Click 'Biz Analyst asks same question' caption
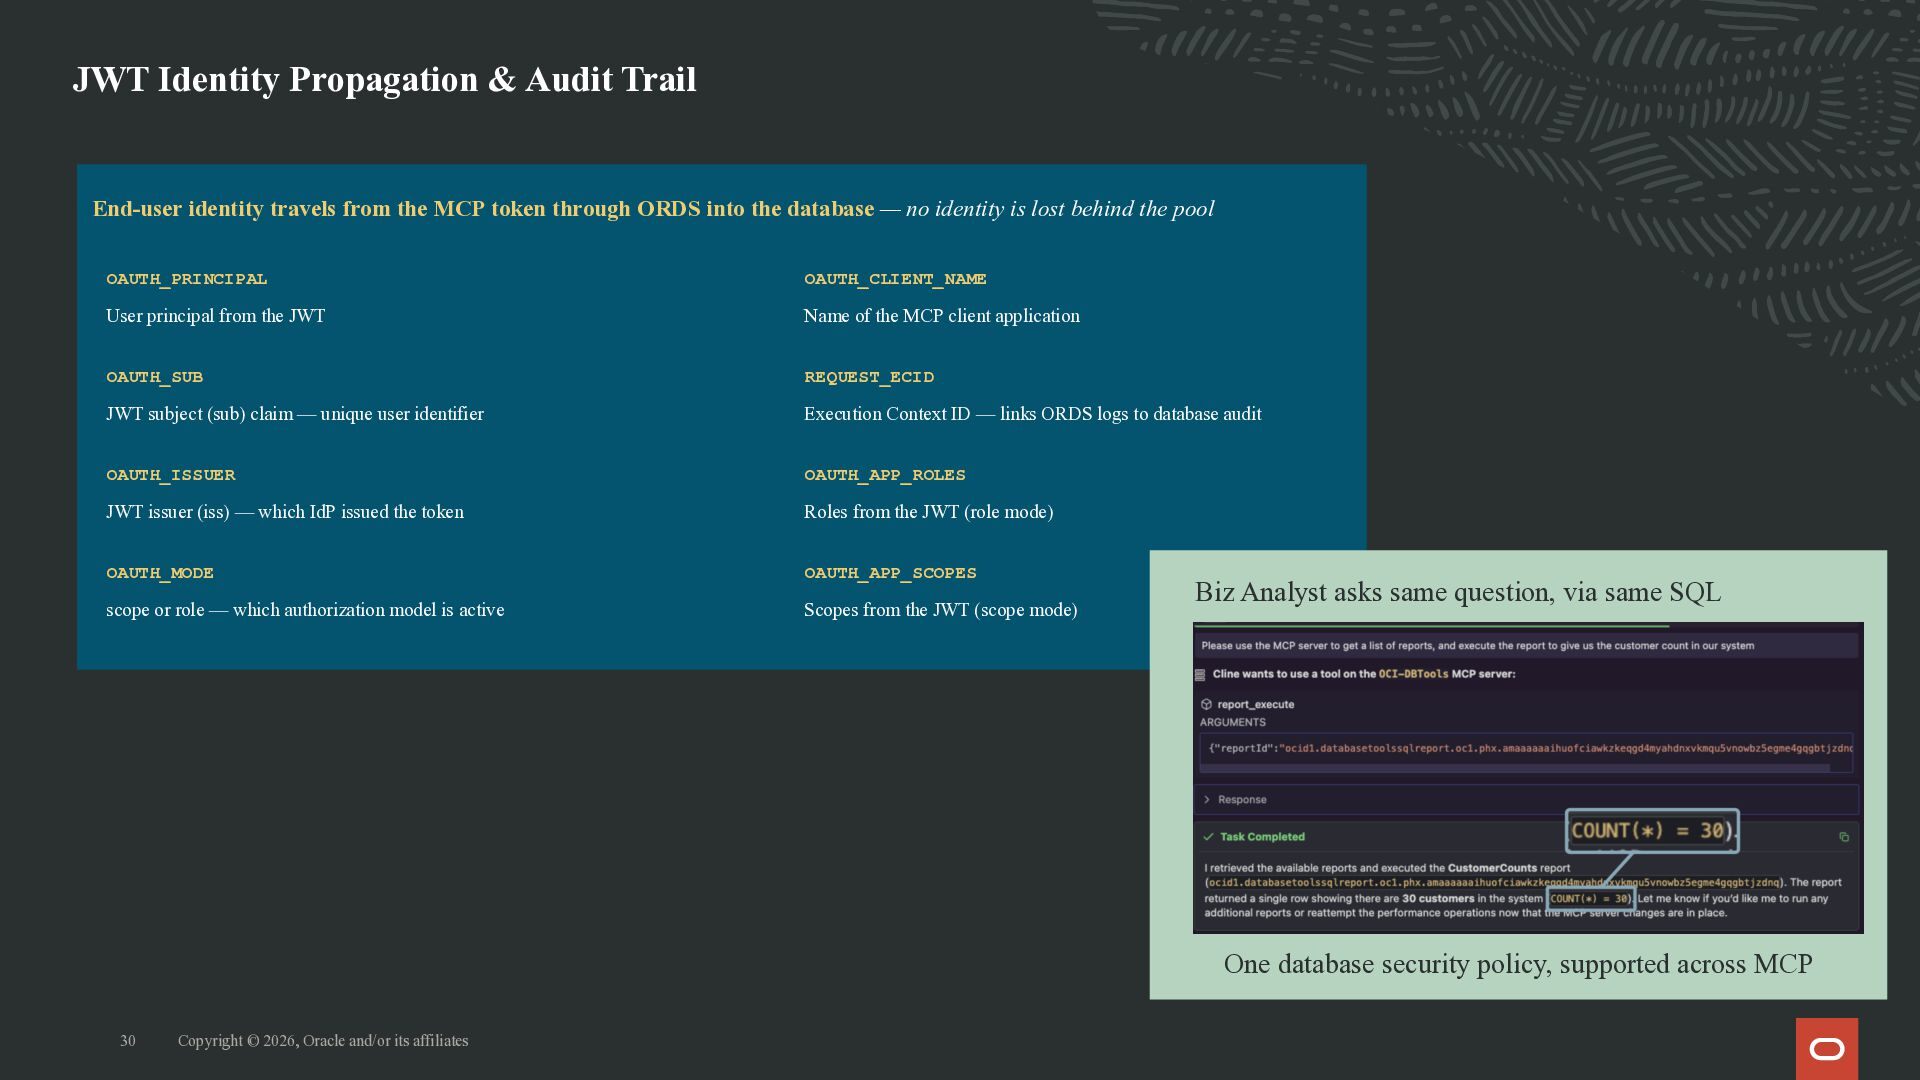This screenshot has width=1920, height=1080. (1458, 592)
